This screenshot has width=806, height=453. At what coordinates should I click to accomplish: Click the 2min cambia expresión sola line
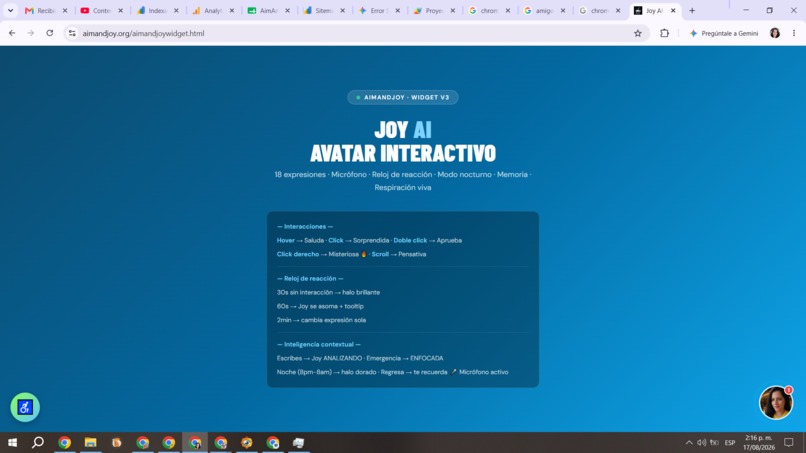point(321,320)
